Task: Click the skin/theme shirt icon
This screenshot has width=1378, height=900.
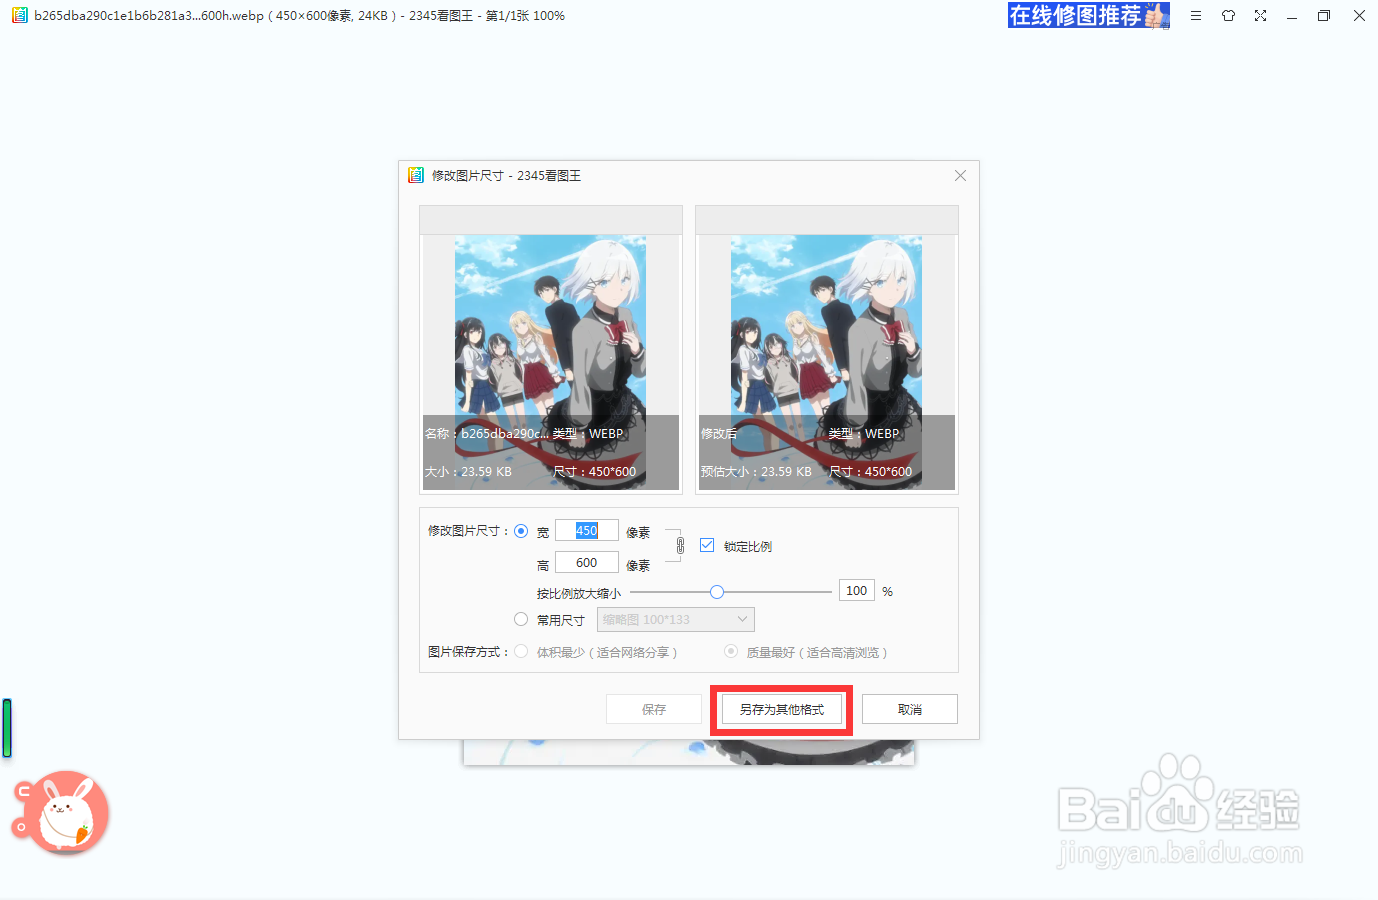Action: pyautogui.click(x=1228, y=16)
